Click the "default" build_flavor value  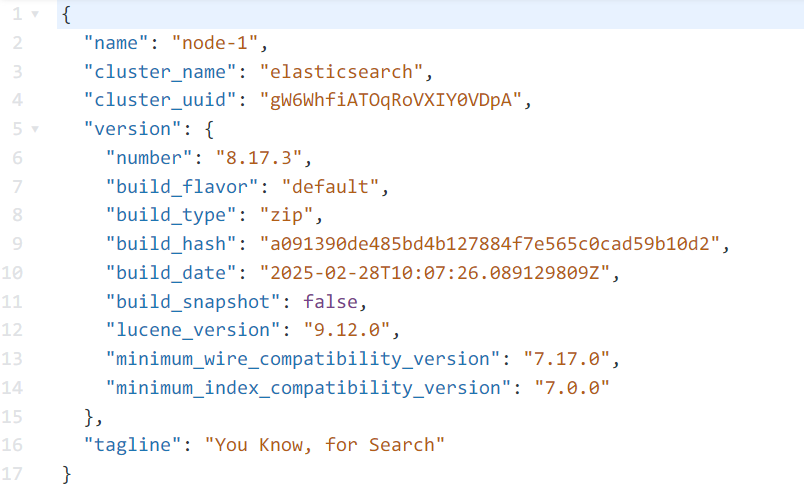coord(334,186)
